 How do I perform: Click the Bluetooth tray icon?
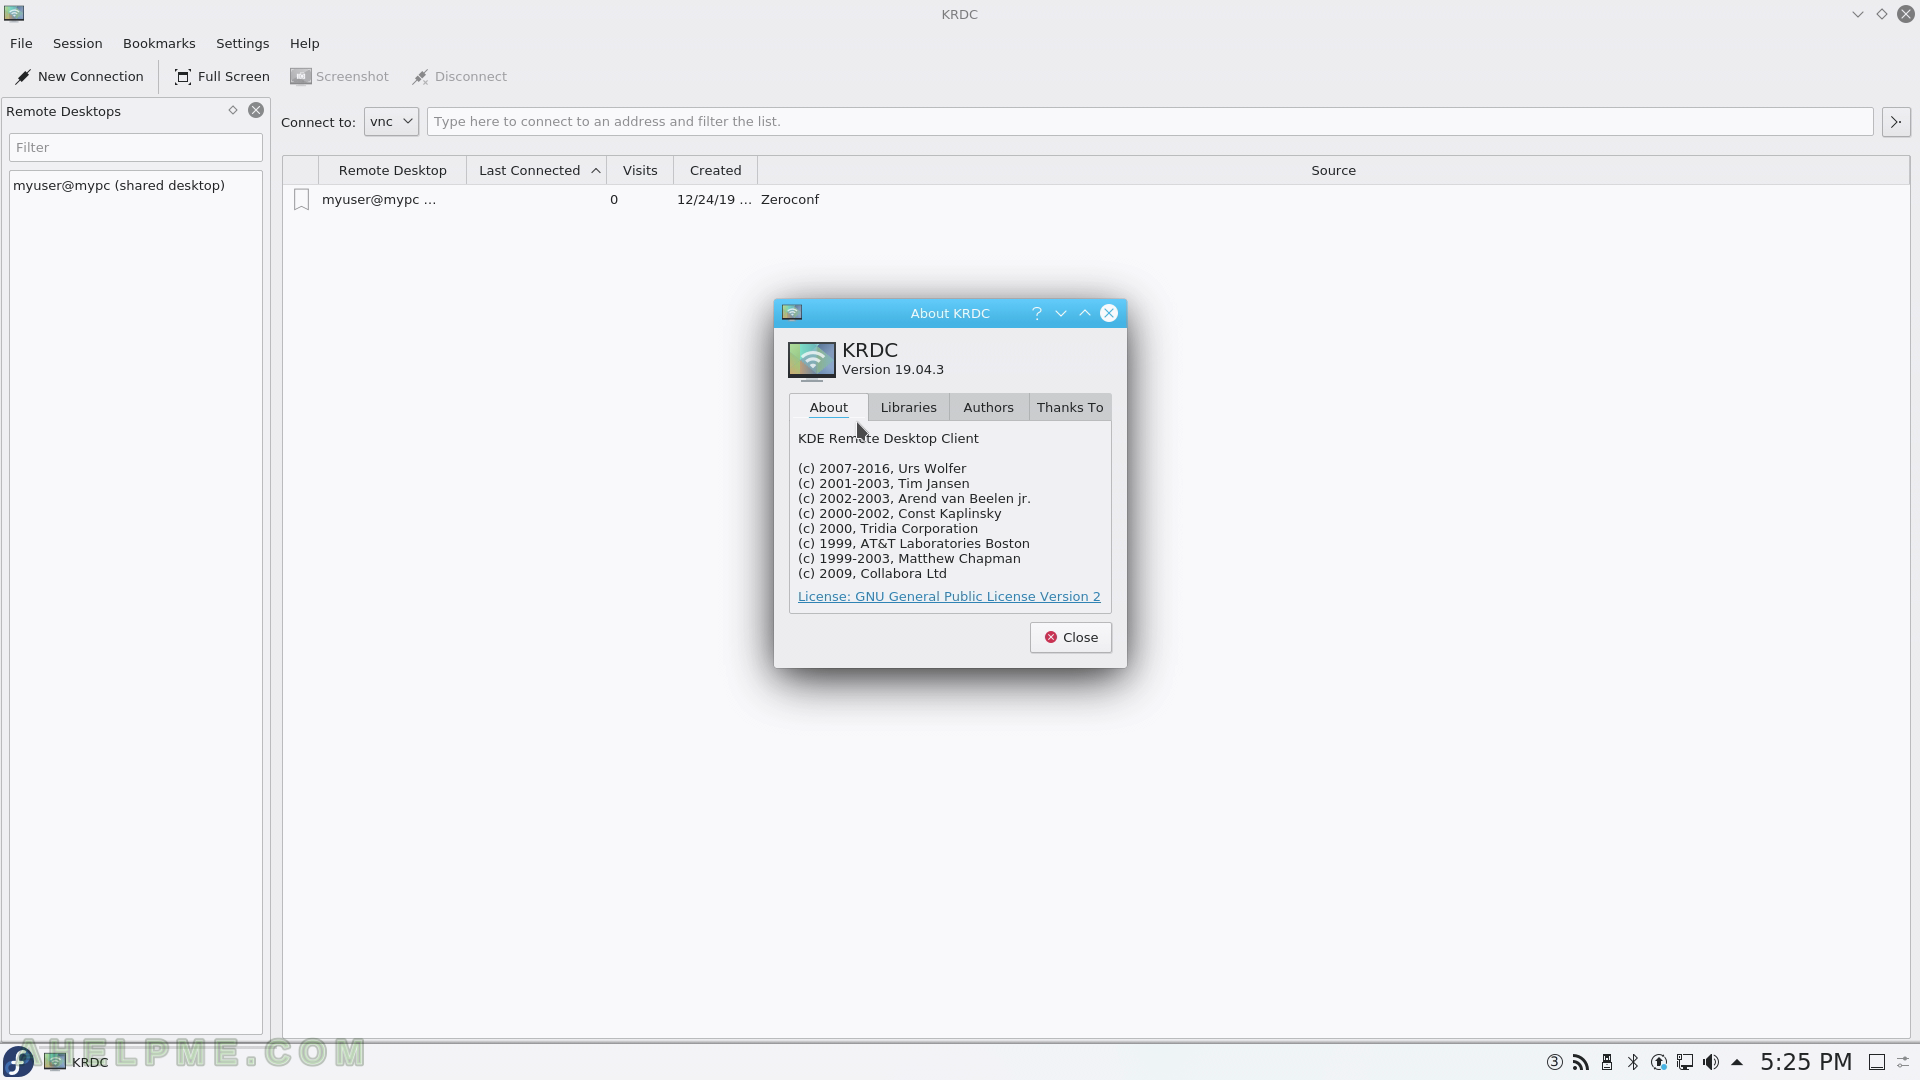[1633, 1062]
